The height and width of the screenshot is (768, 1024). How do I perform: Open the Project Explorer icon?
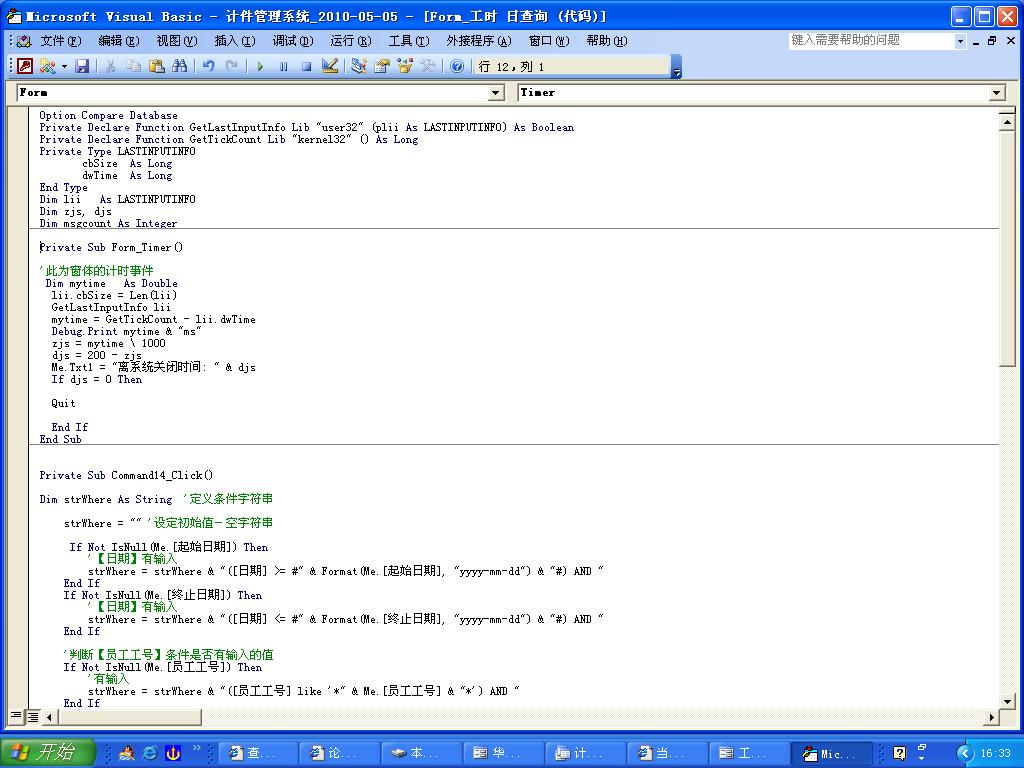[x=359, y=66]
